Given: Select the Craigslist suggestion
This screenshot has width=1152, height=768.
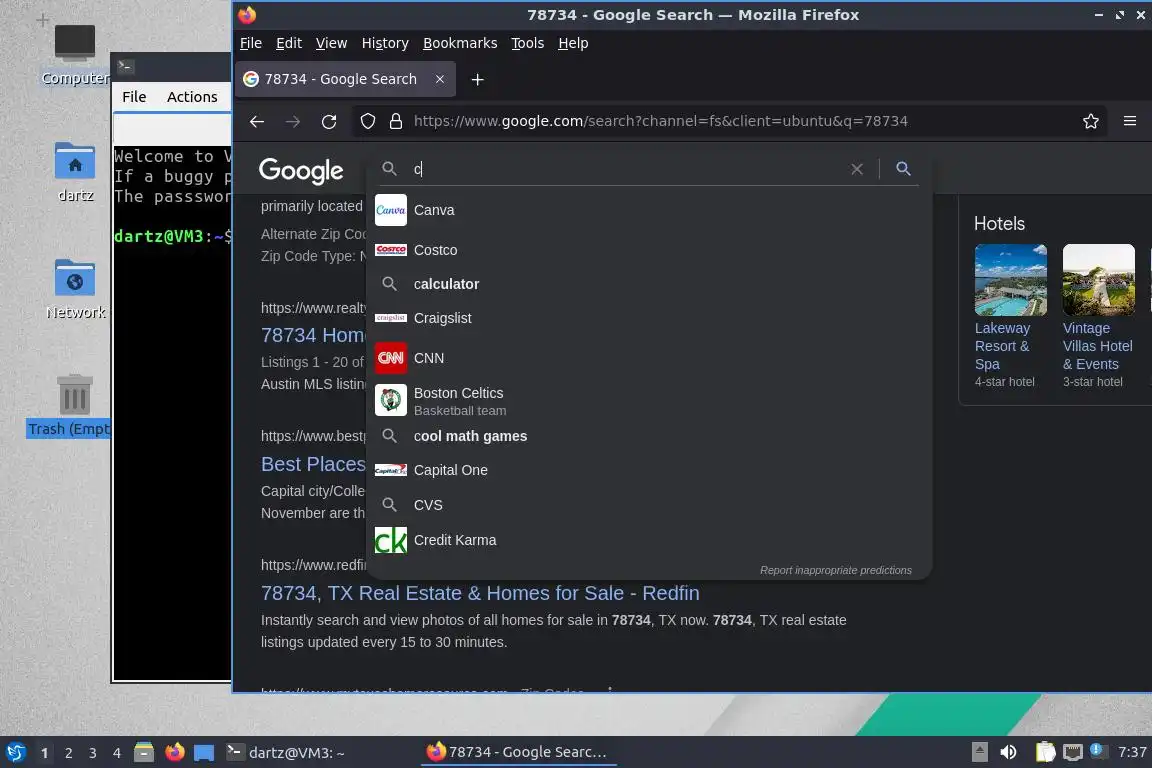Looking at the screenshot, I should pyautogui.click(x=649, y=318).
